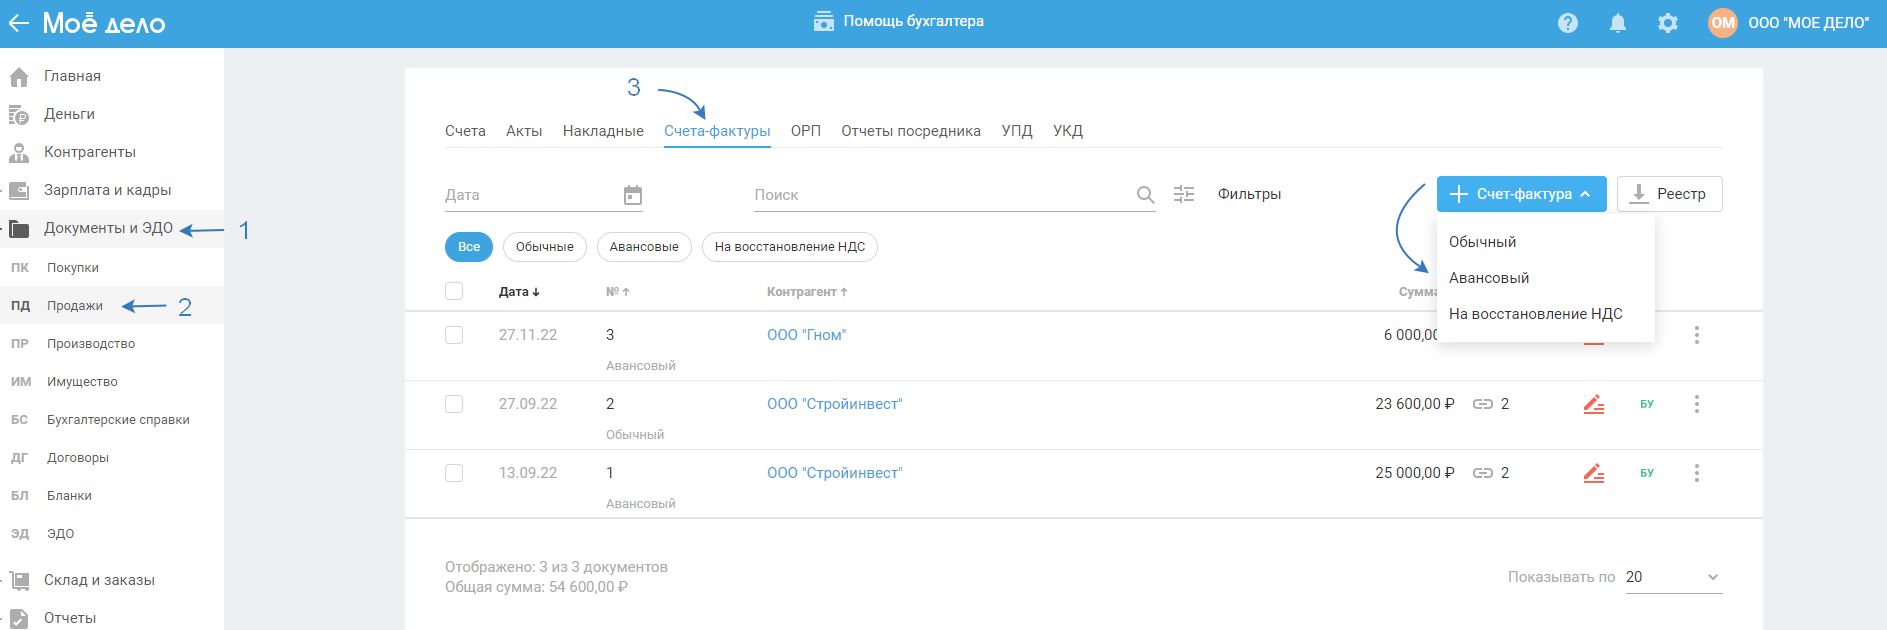Choose Авансовый from the dropdown list
This screenshot has width=1887, height=630.
tap(1489, 278)
